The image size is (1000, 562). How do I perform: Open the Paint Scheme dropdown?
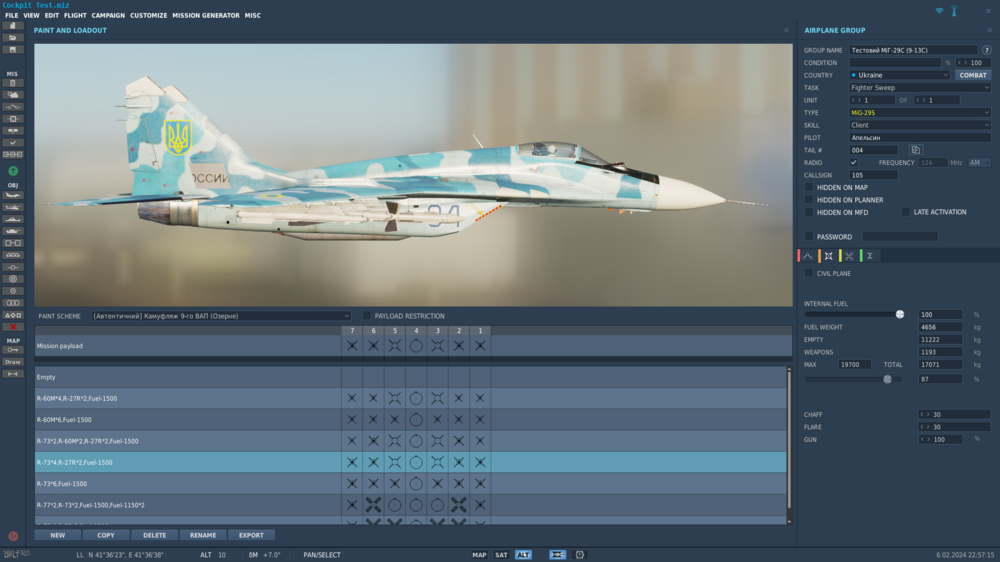click(221, 316)
